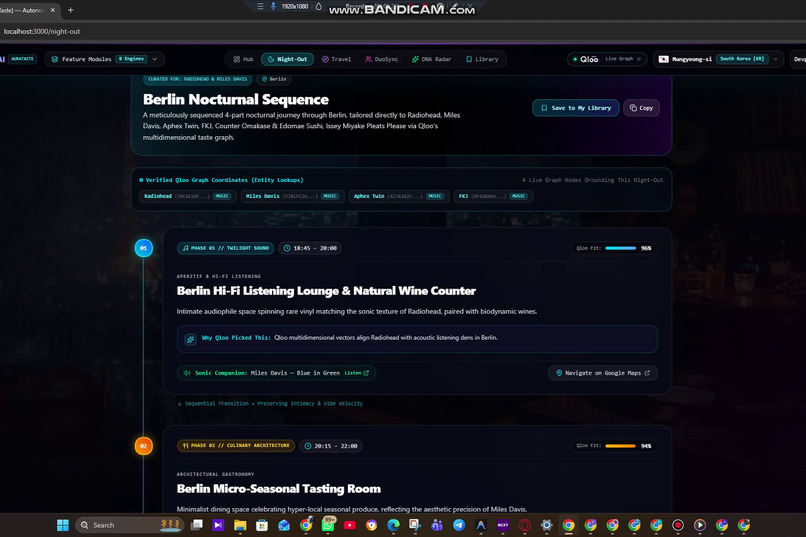Click the Sonic Companion speaker icon
The height and width of the screenshot is (537, 806).
click(187, 373)
